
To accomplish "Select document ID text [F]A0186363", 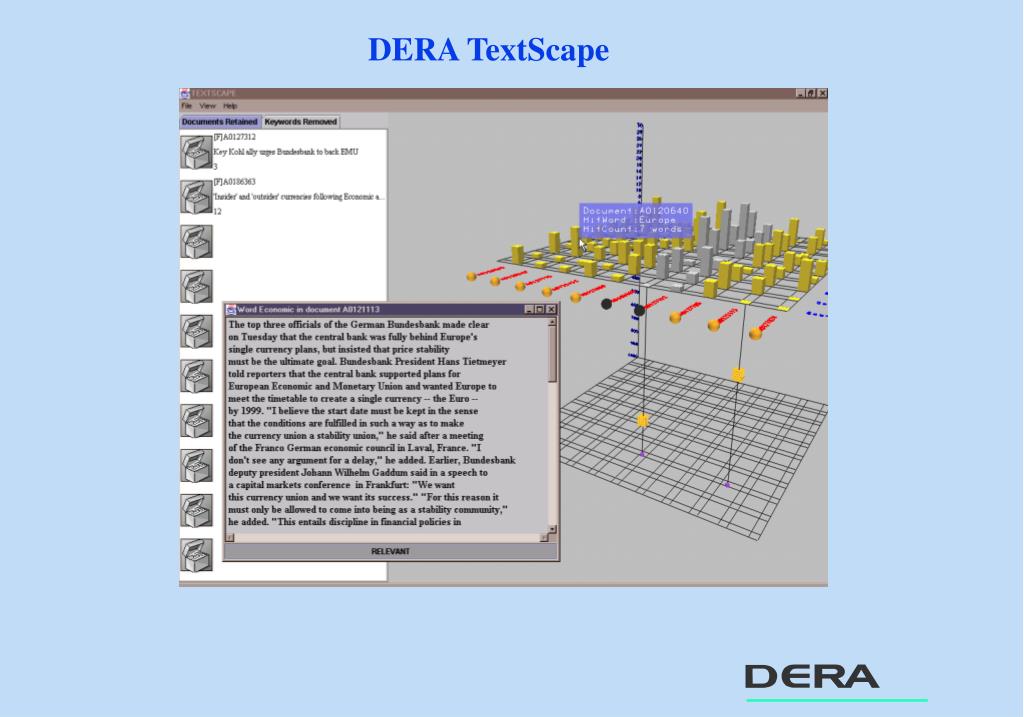I will (x=234, y=182).
